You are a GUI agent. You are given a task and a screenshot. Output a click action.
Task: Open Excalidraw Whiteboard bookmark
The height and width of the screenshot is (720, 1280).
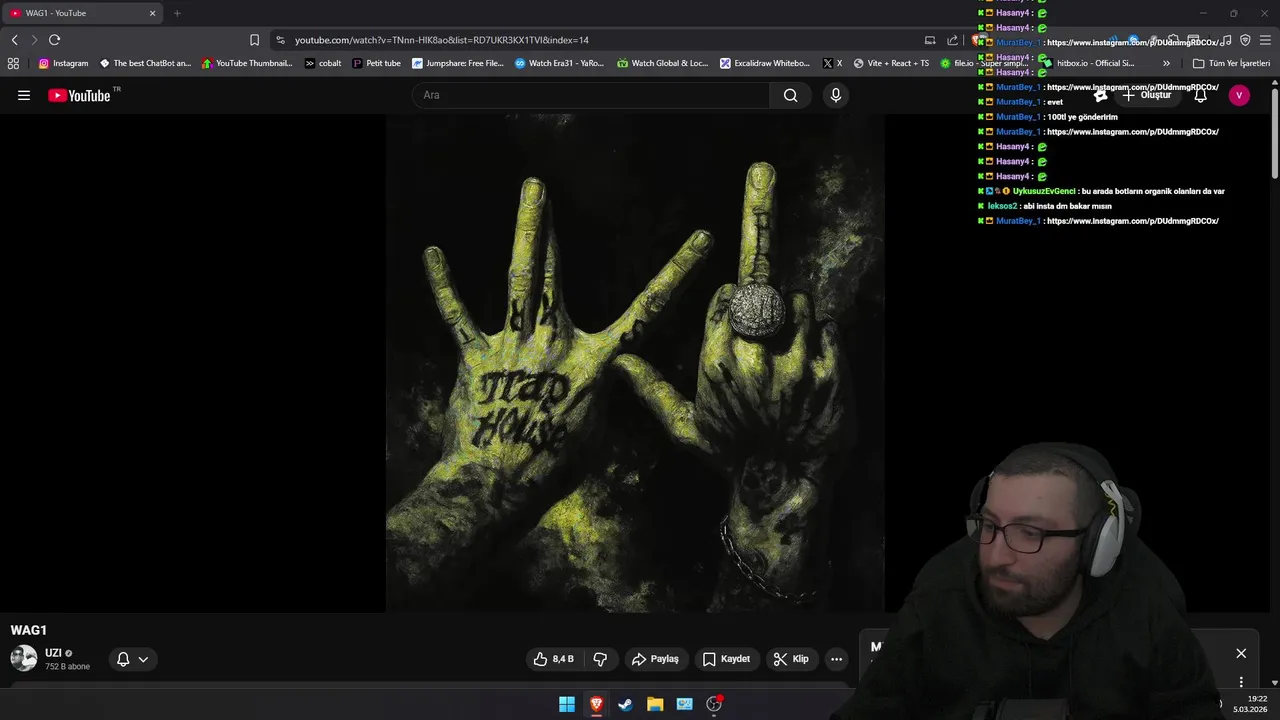coord(765,63)
